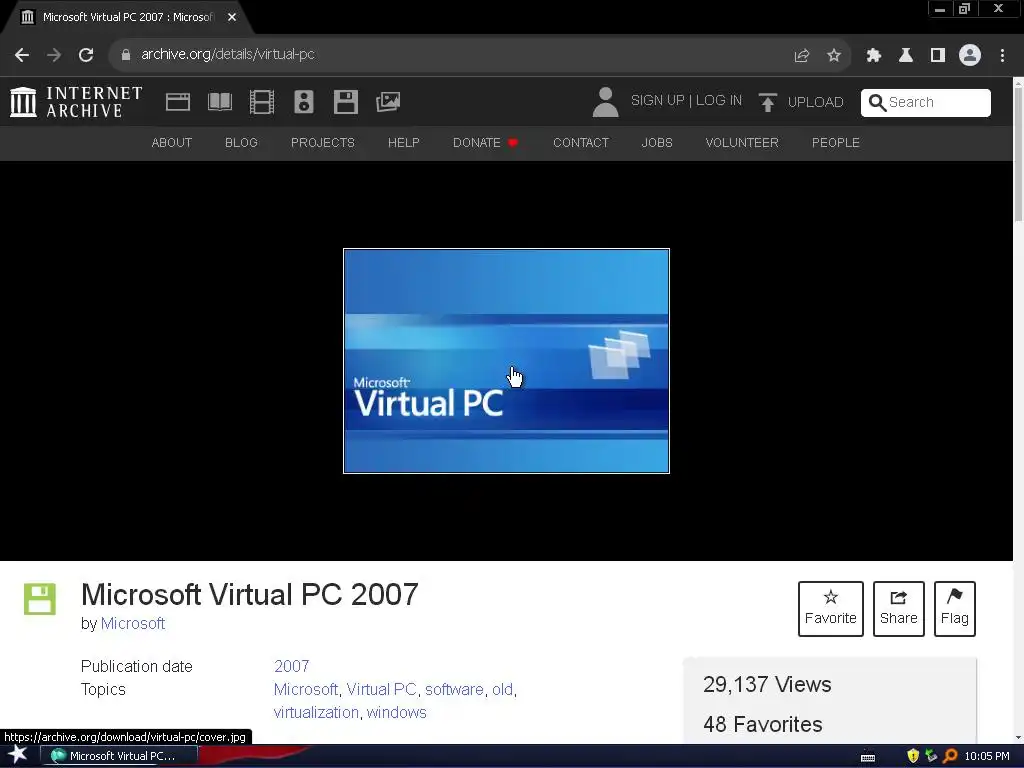Click the share page icon in address bar
1024x768 pixels.
(802, 56)
